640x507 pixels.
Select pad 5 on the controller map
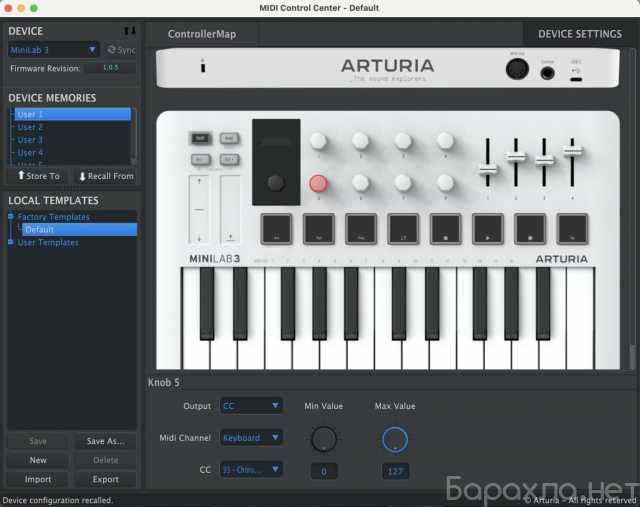point(446,229)
